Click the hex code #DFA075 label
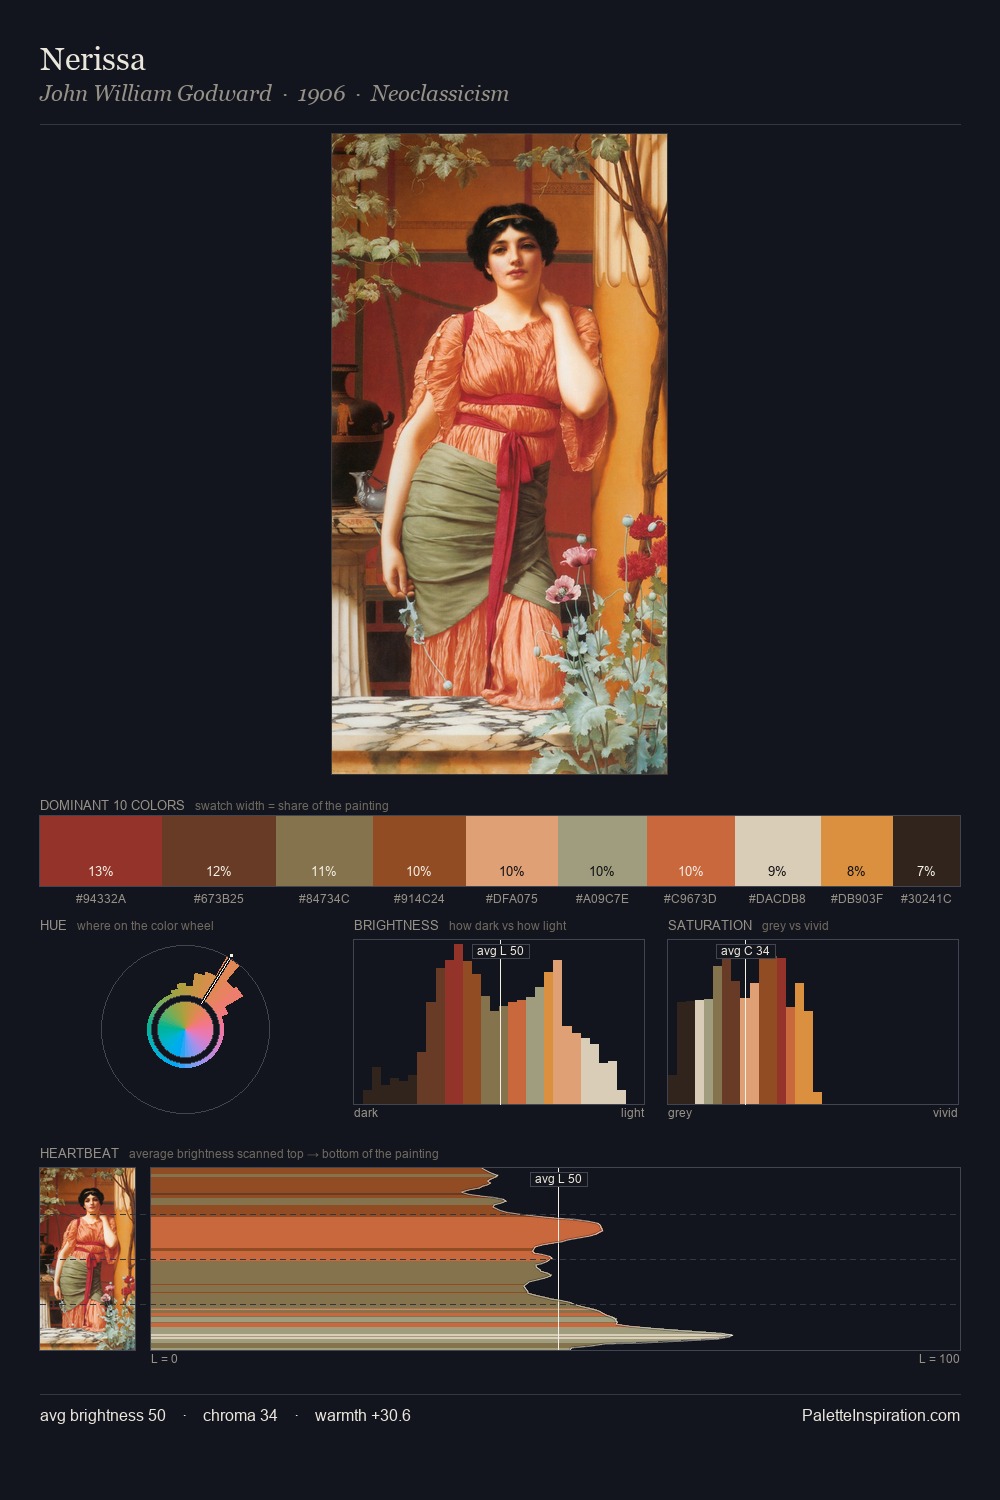The height and width of the screenshot is (1500, 1000). 512,898
